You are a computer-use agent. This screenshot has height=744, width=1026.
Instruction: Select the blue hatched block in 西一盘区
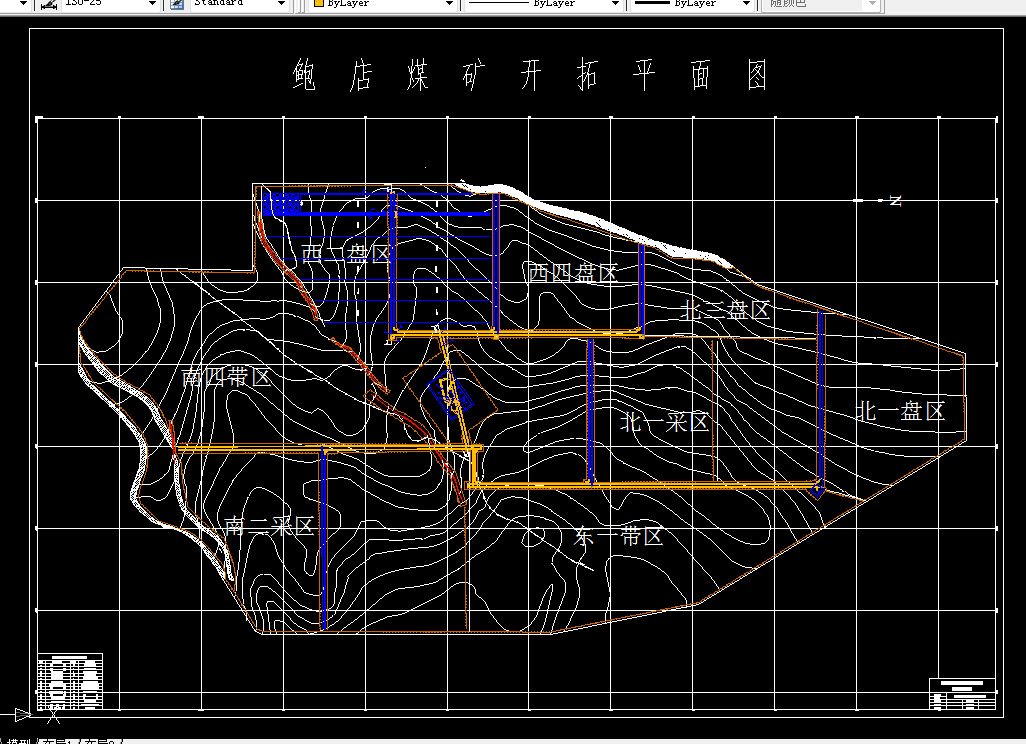pyautogui.click(x=282, y=203)
